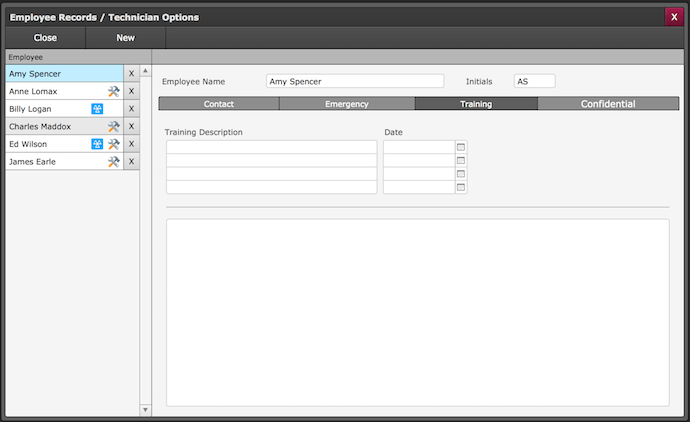
Task: Switch to the Contact tab
Action: tap(219, 104)
